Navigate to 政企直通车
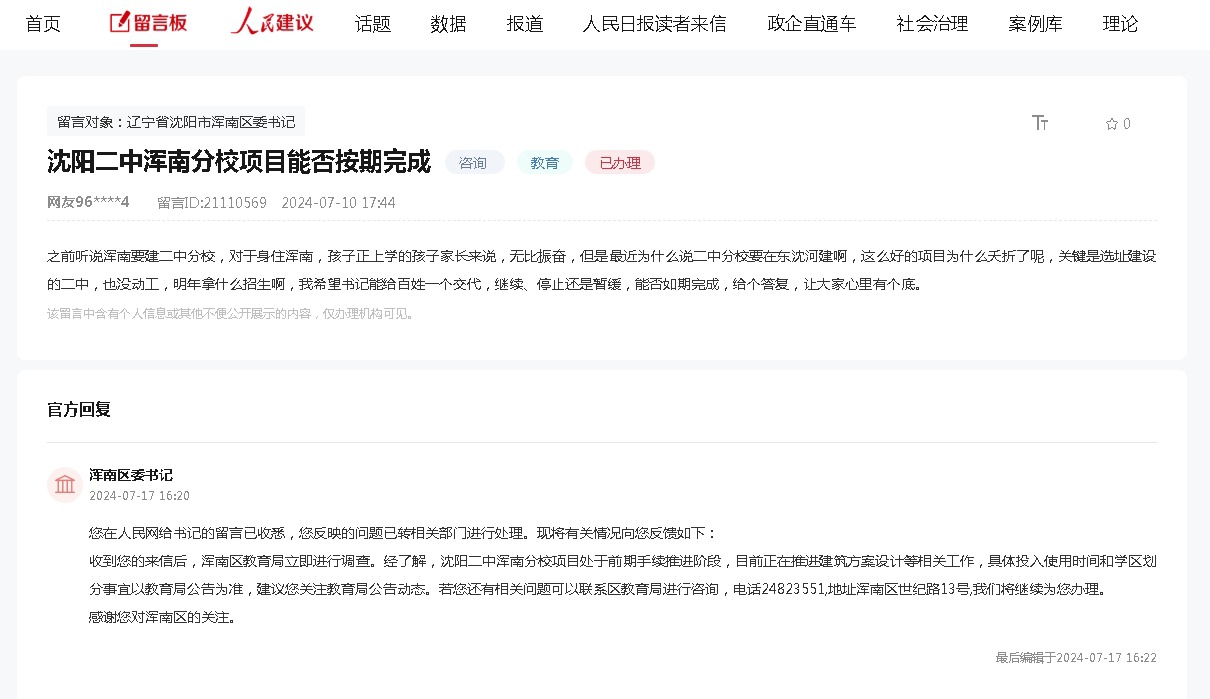This screenshot has width=1210, height=699. pyautogui.click(x=811, y=24)
